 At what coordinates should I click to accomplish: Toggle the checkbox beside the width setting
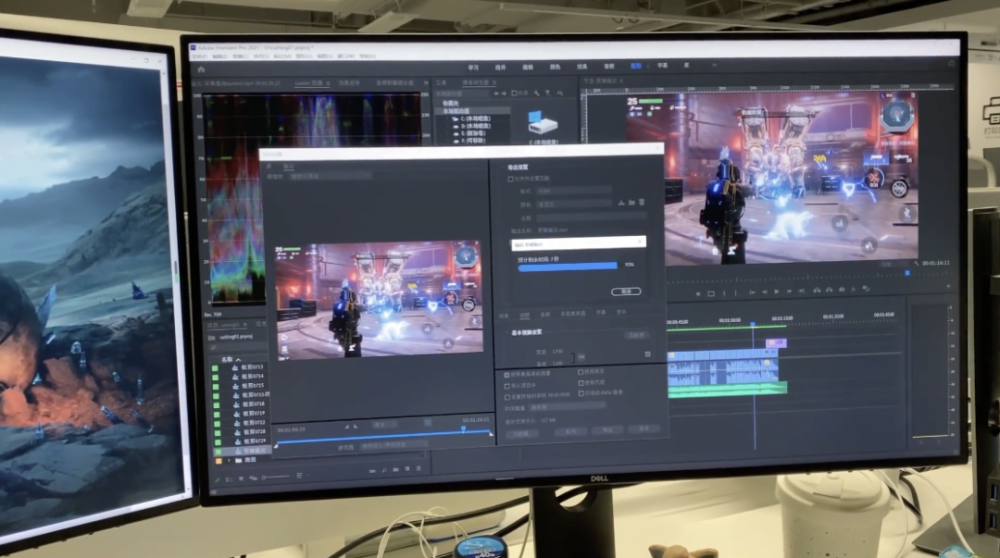pyautogui.click(x=647, y=354)
